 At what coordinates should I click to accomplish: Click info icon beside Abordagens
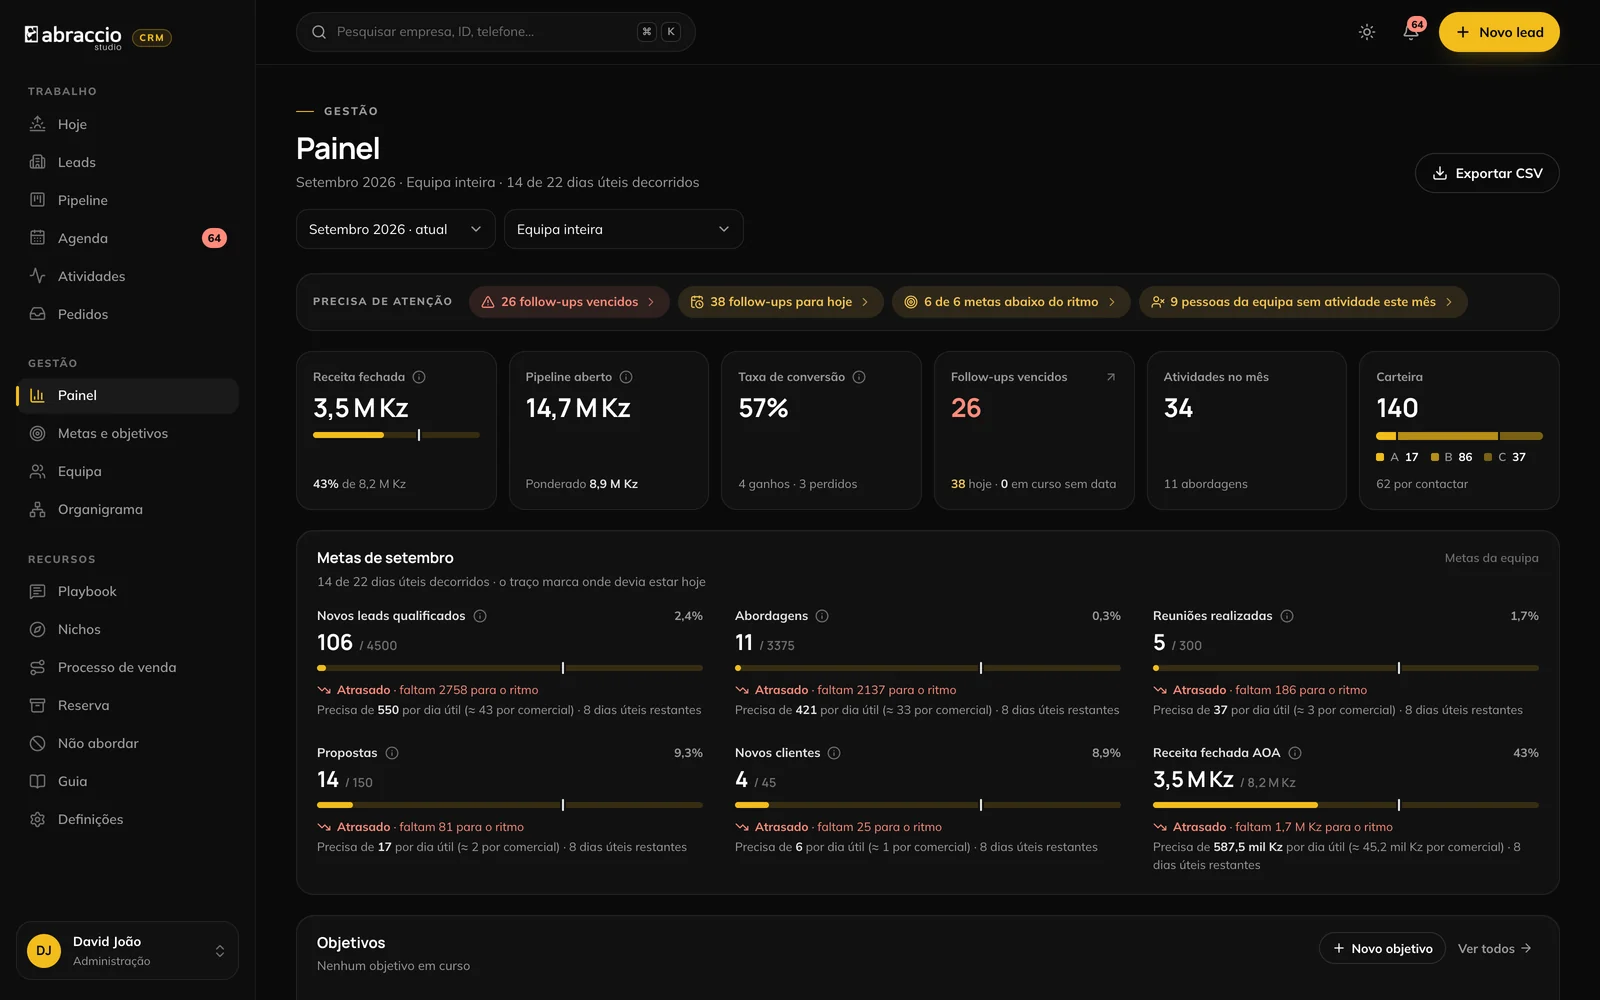click(x=822, y=616)
